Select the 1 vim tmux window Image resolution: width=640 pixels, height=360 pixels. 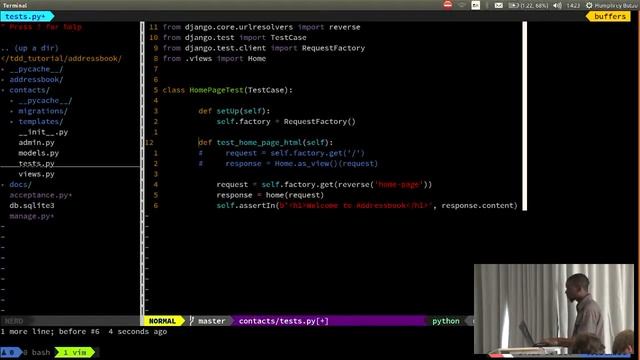(75, 352)
